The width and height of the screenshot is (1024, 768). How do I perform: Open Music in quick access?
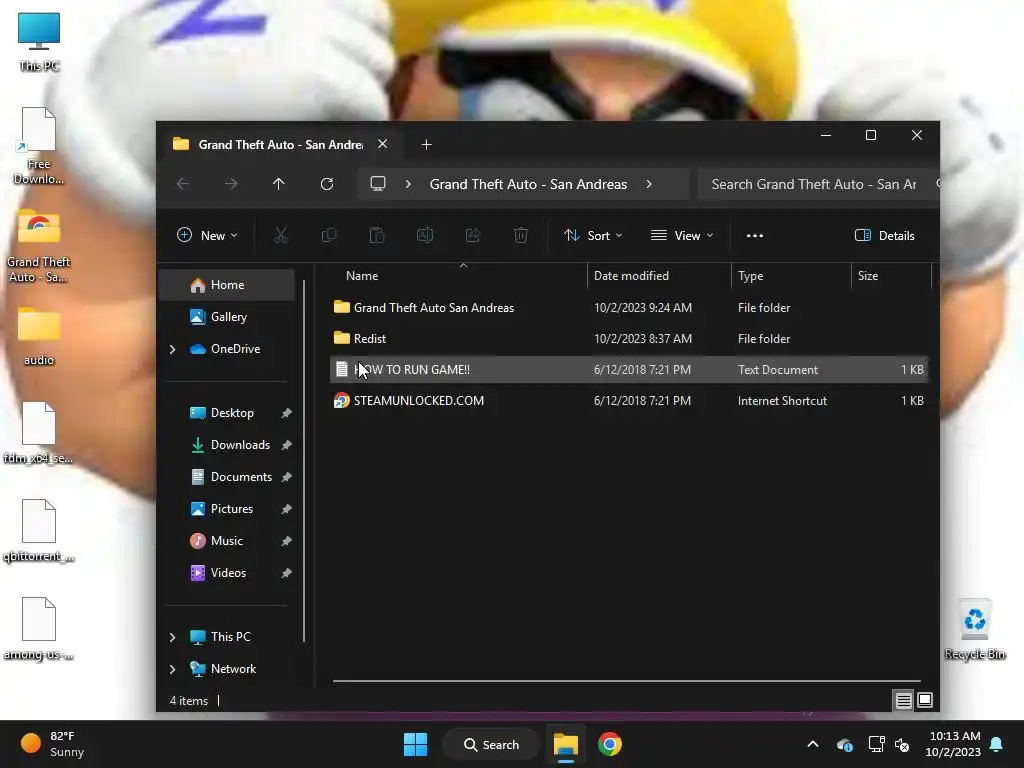(227, 541)
